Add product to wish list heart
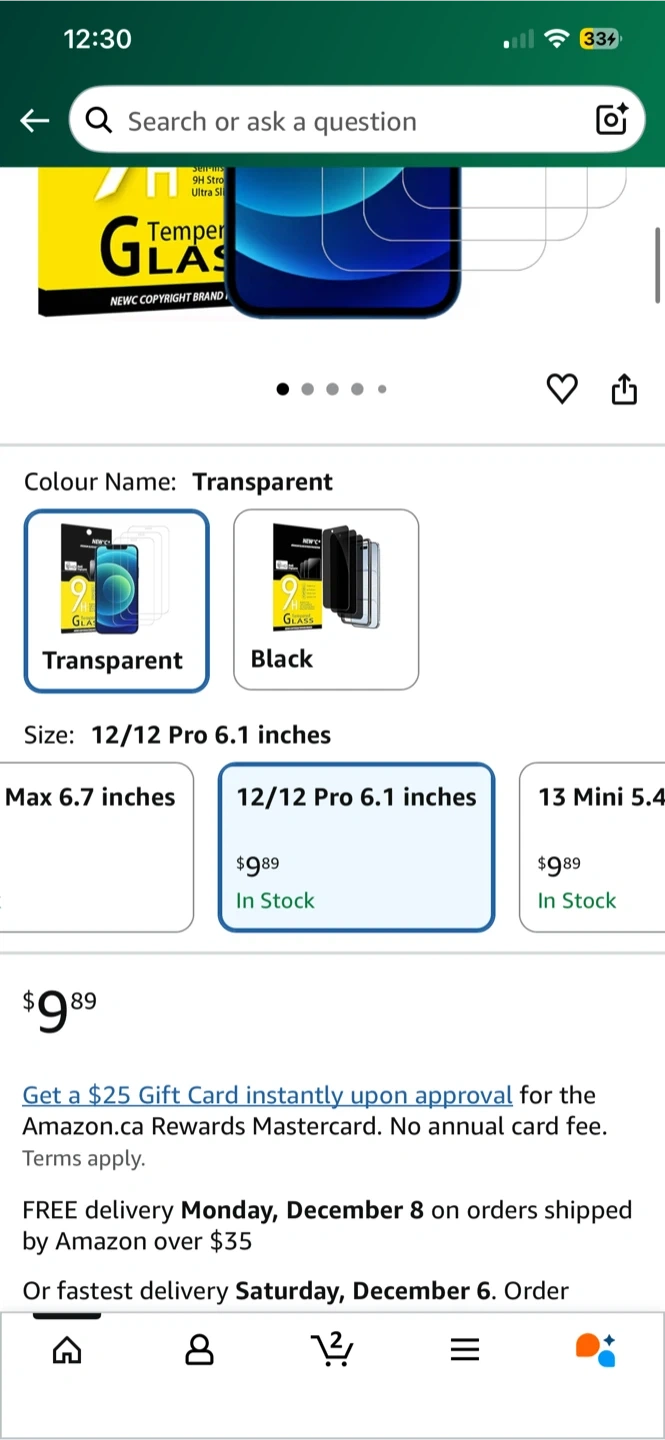The height and width of the screenshot is (1440, 665). [562, 388]
